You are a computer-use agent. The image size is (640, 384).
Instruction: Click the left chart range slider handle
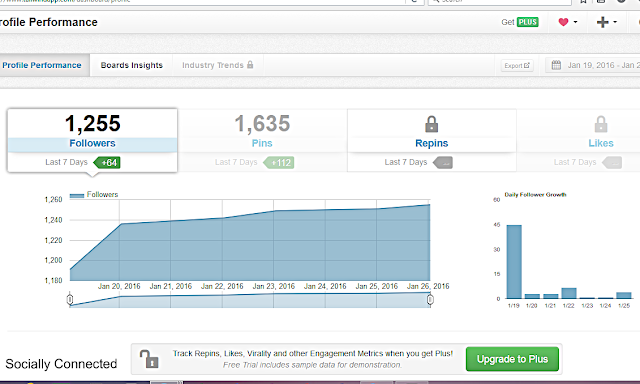point(70,300)
